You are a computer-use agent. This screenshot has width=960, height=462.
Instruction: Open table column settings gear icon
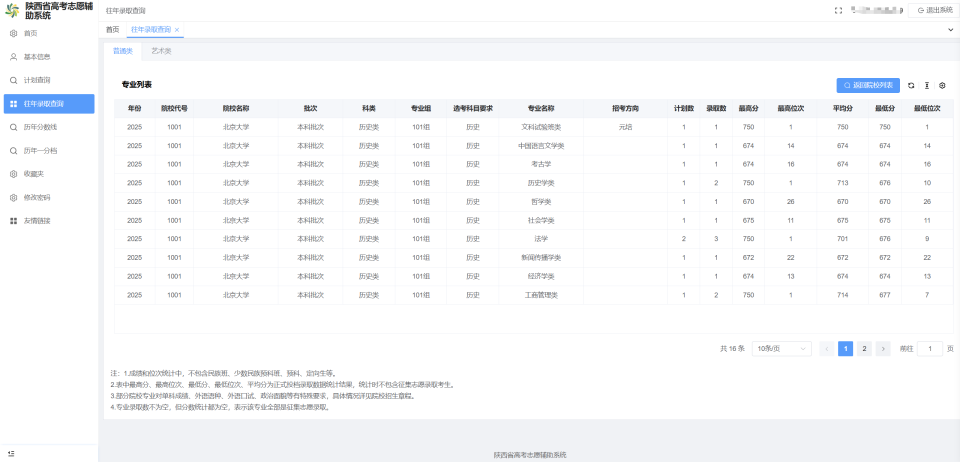(x=942, y=86)
